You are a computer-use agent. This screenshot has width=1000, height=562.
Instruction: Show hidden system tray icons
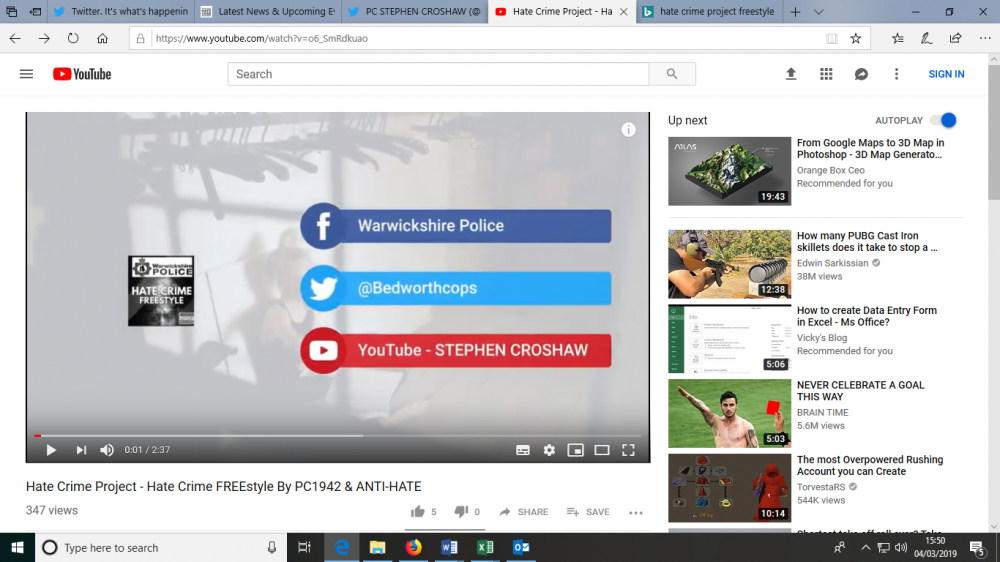[x=865, y=547]
